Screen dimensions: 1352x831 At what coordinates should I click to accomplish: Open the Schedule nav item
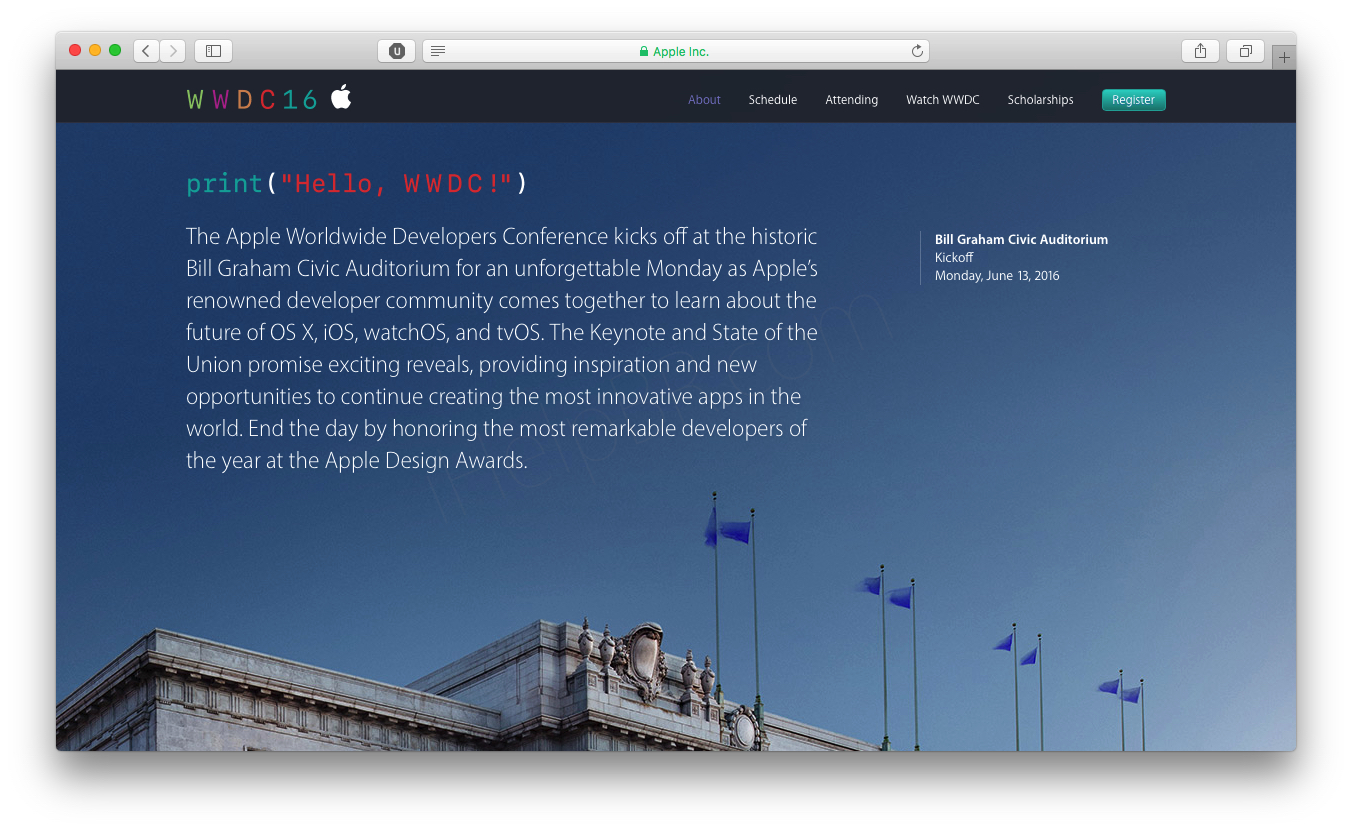click(773, 100)
